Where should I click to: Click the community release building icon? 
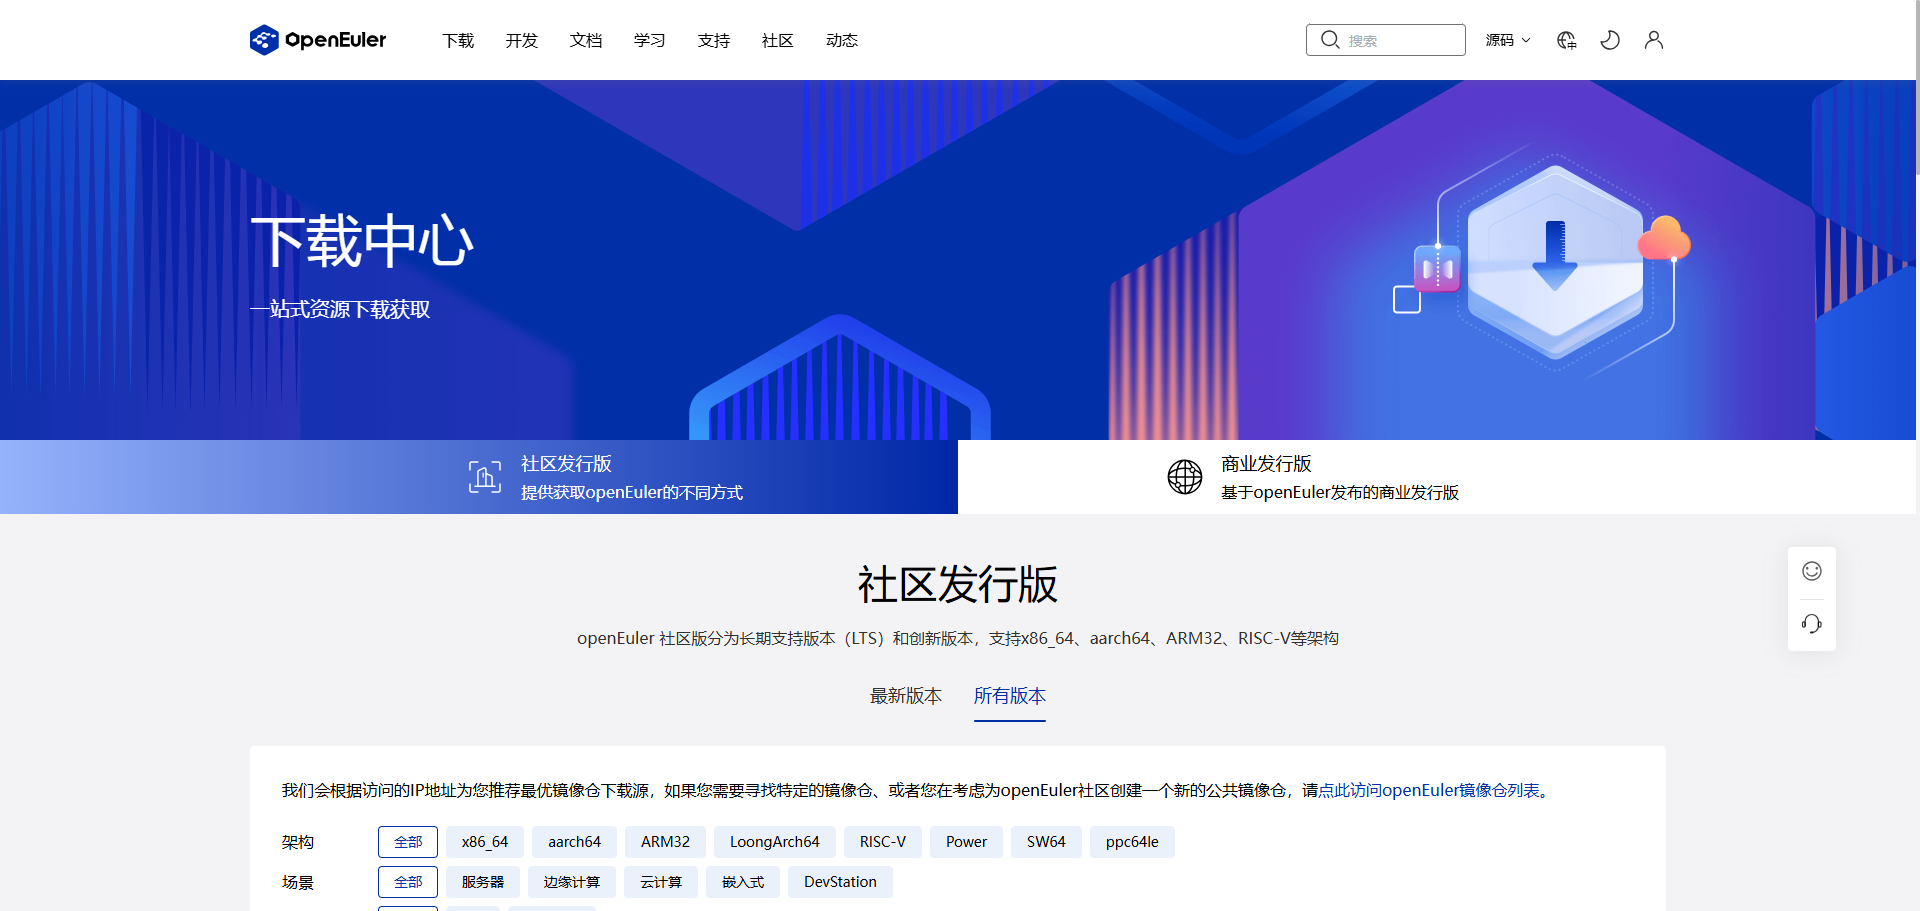(484, 477)
